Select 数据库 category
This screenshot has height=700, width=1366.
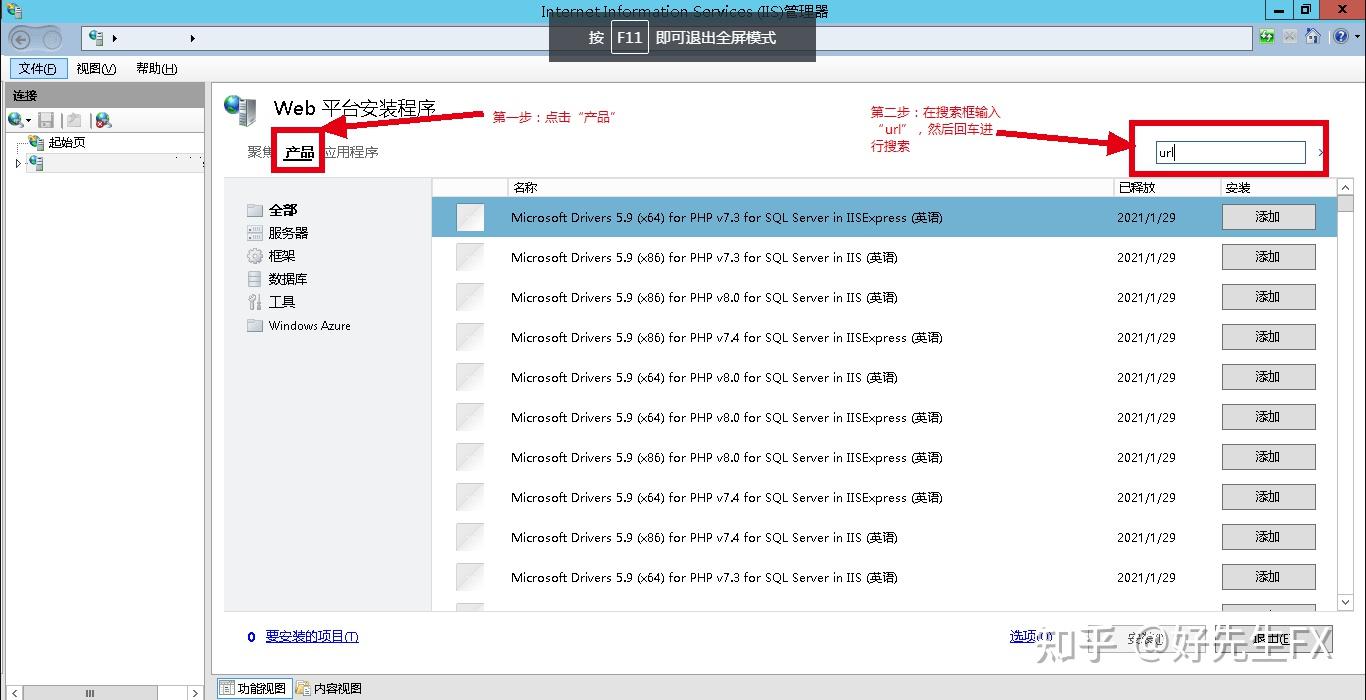pyautogui.click(x=288, y=279)
